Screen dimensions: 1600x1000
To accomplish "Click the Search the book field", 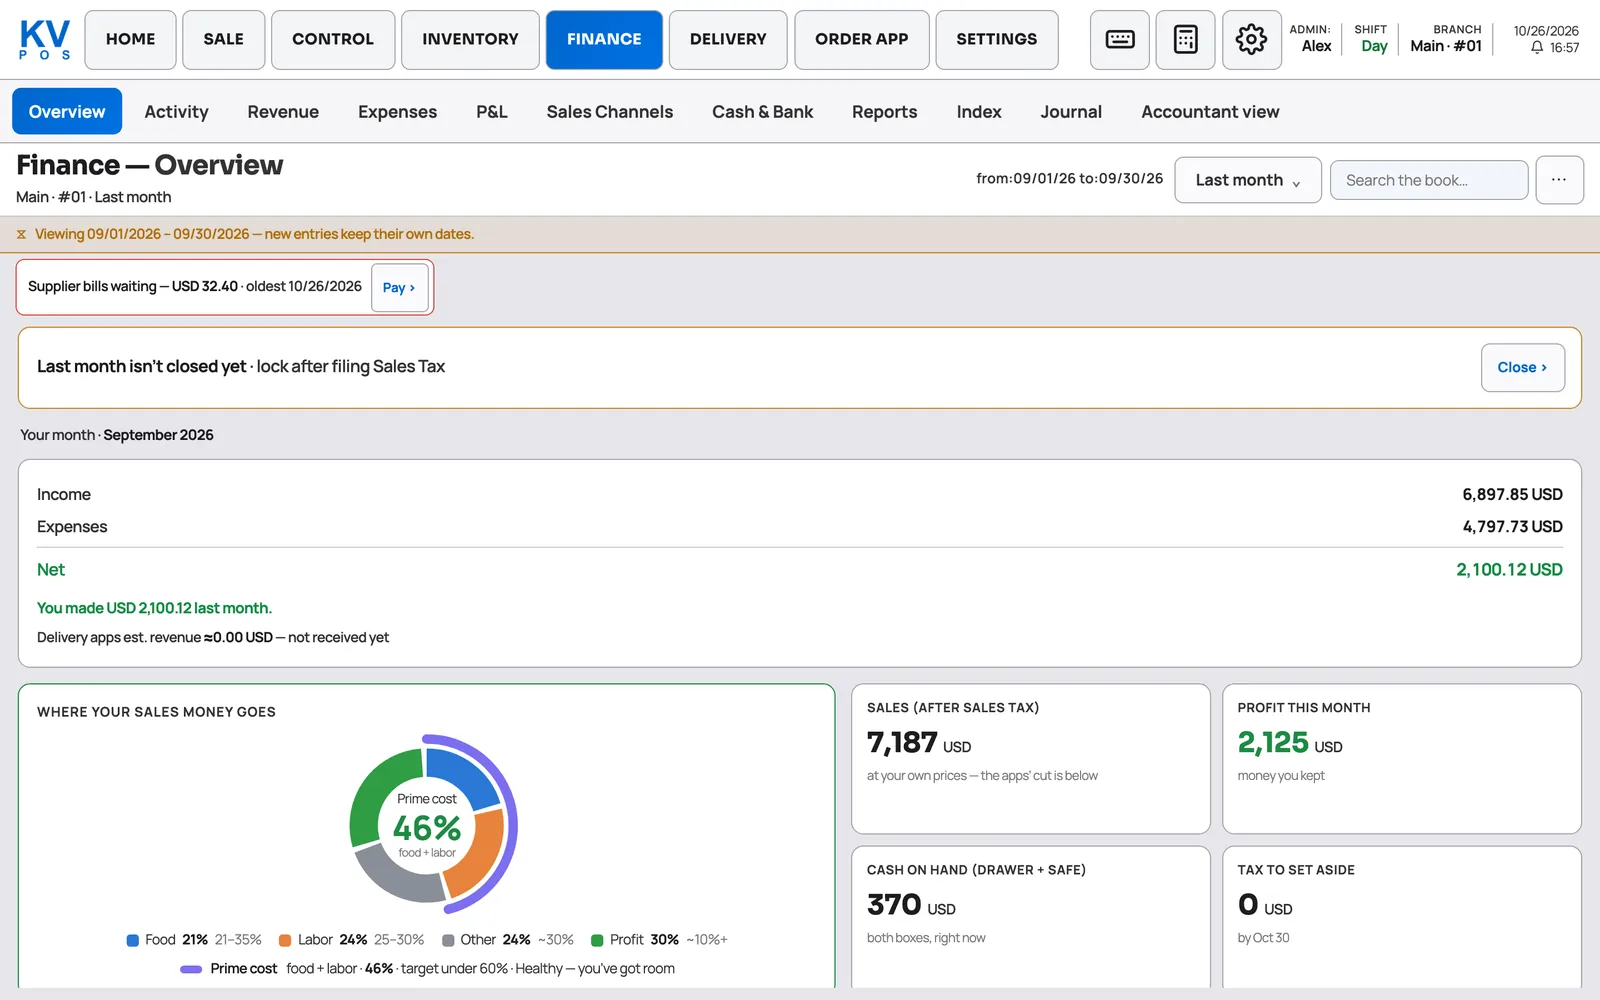I will [x=1428, y=180].
